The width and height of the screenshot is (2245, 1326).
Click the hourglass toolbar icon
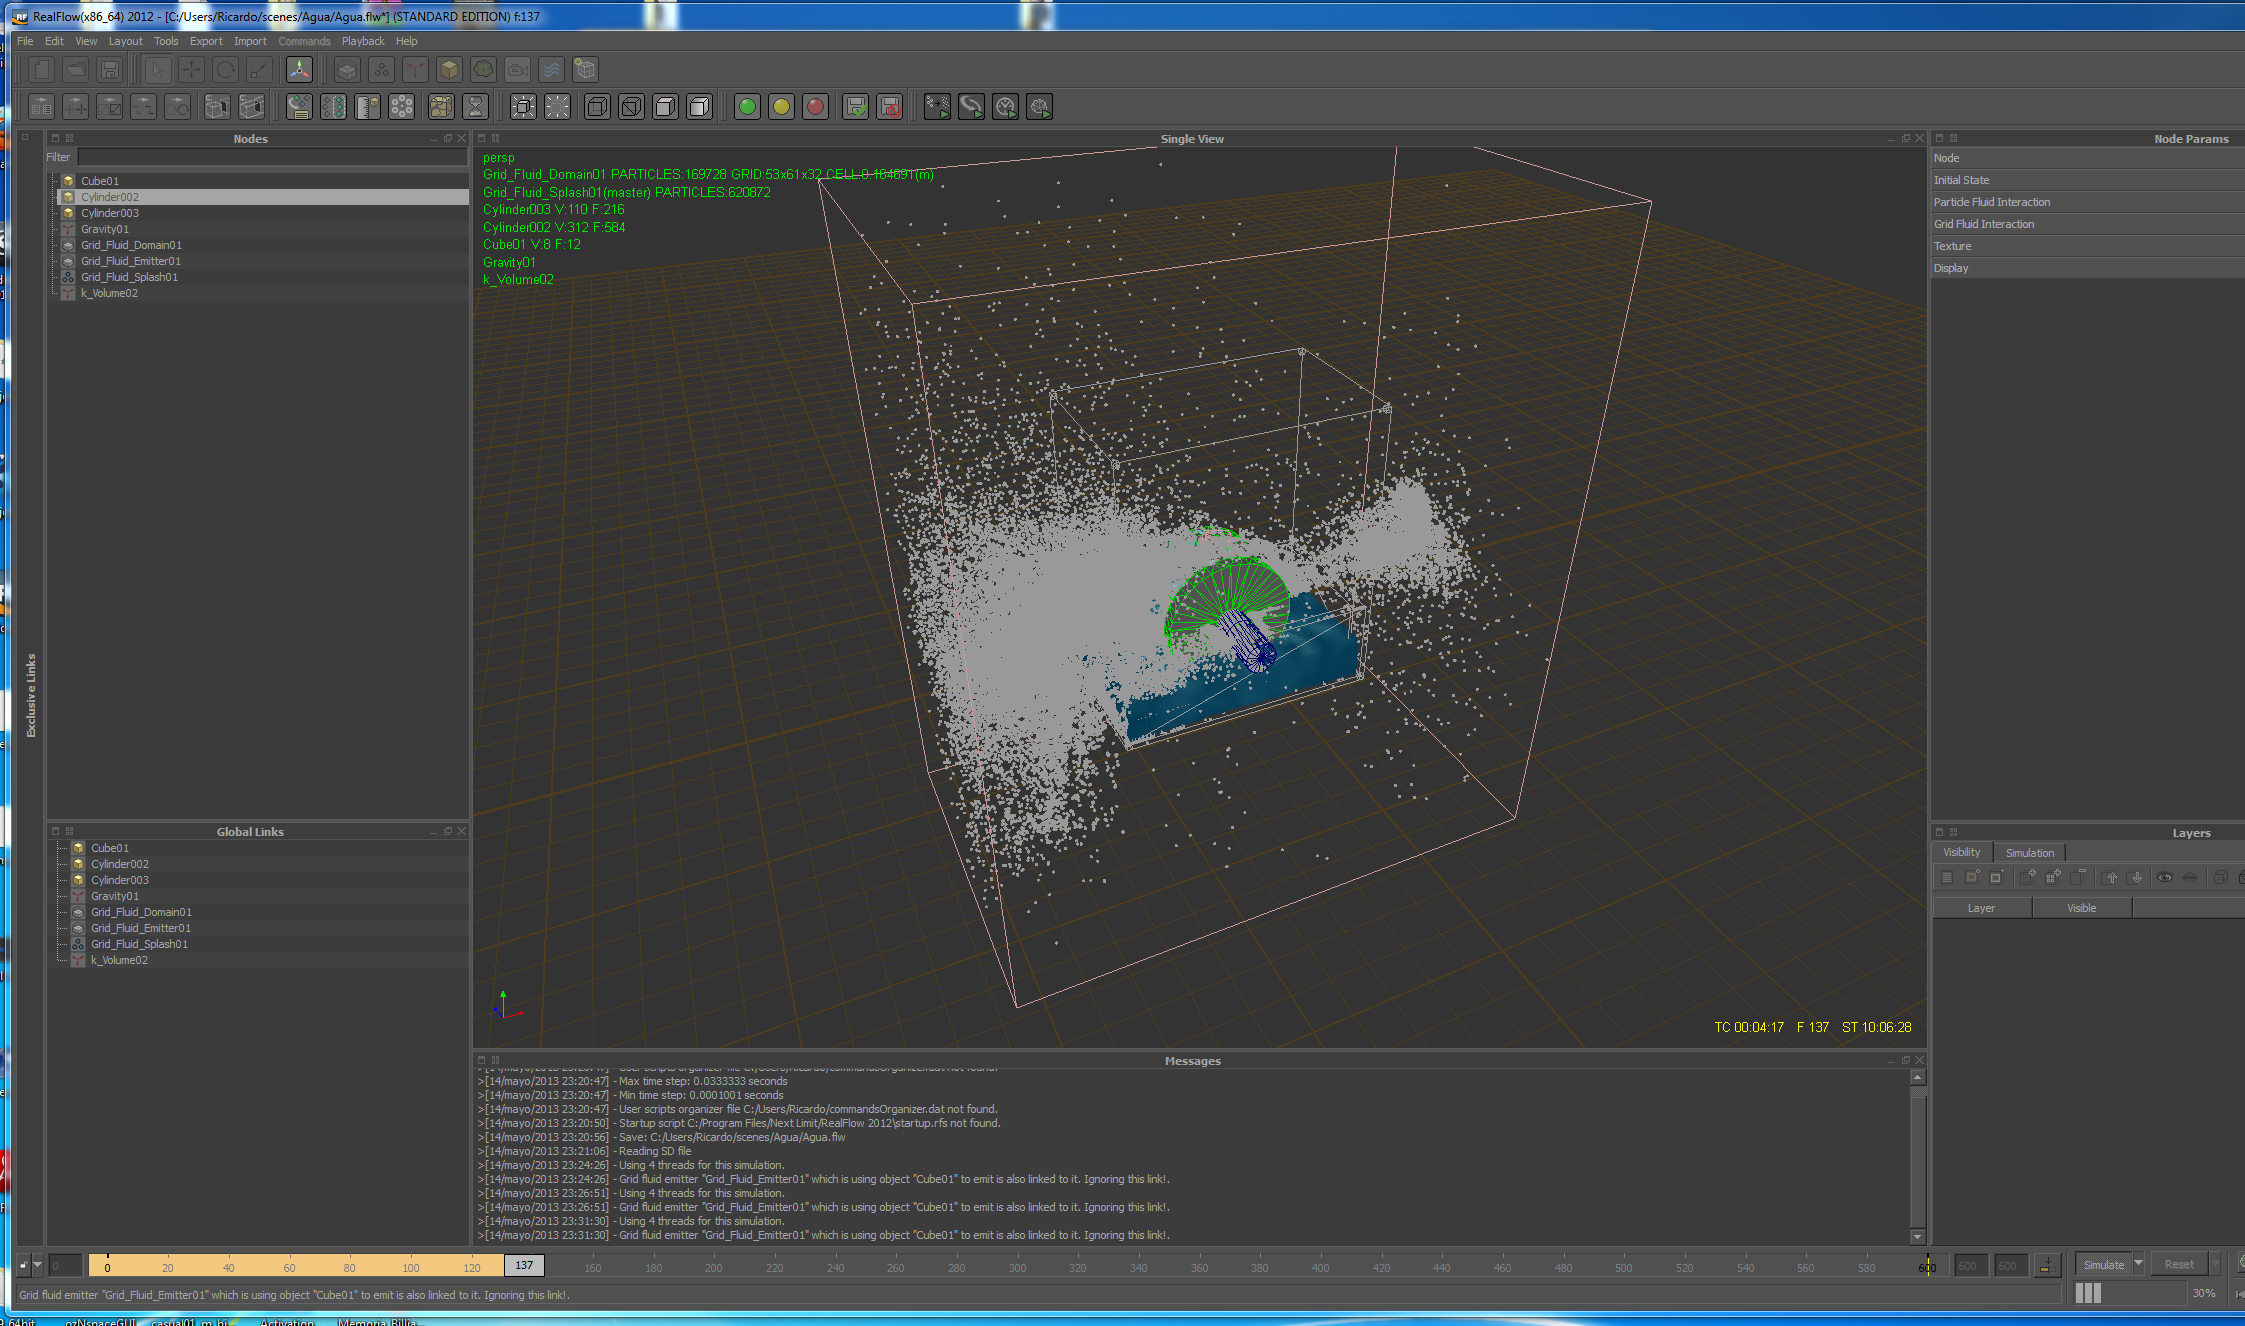[x=476, y=107]
